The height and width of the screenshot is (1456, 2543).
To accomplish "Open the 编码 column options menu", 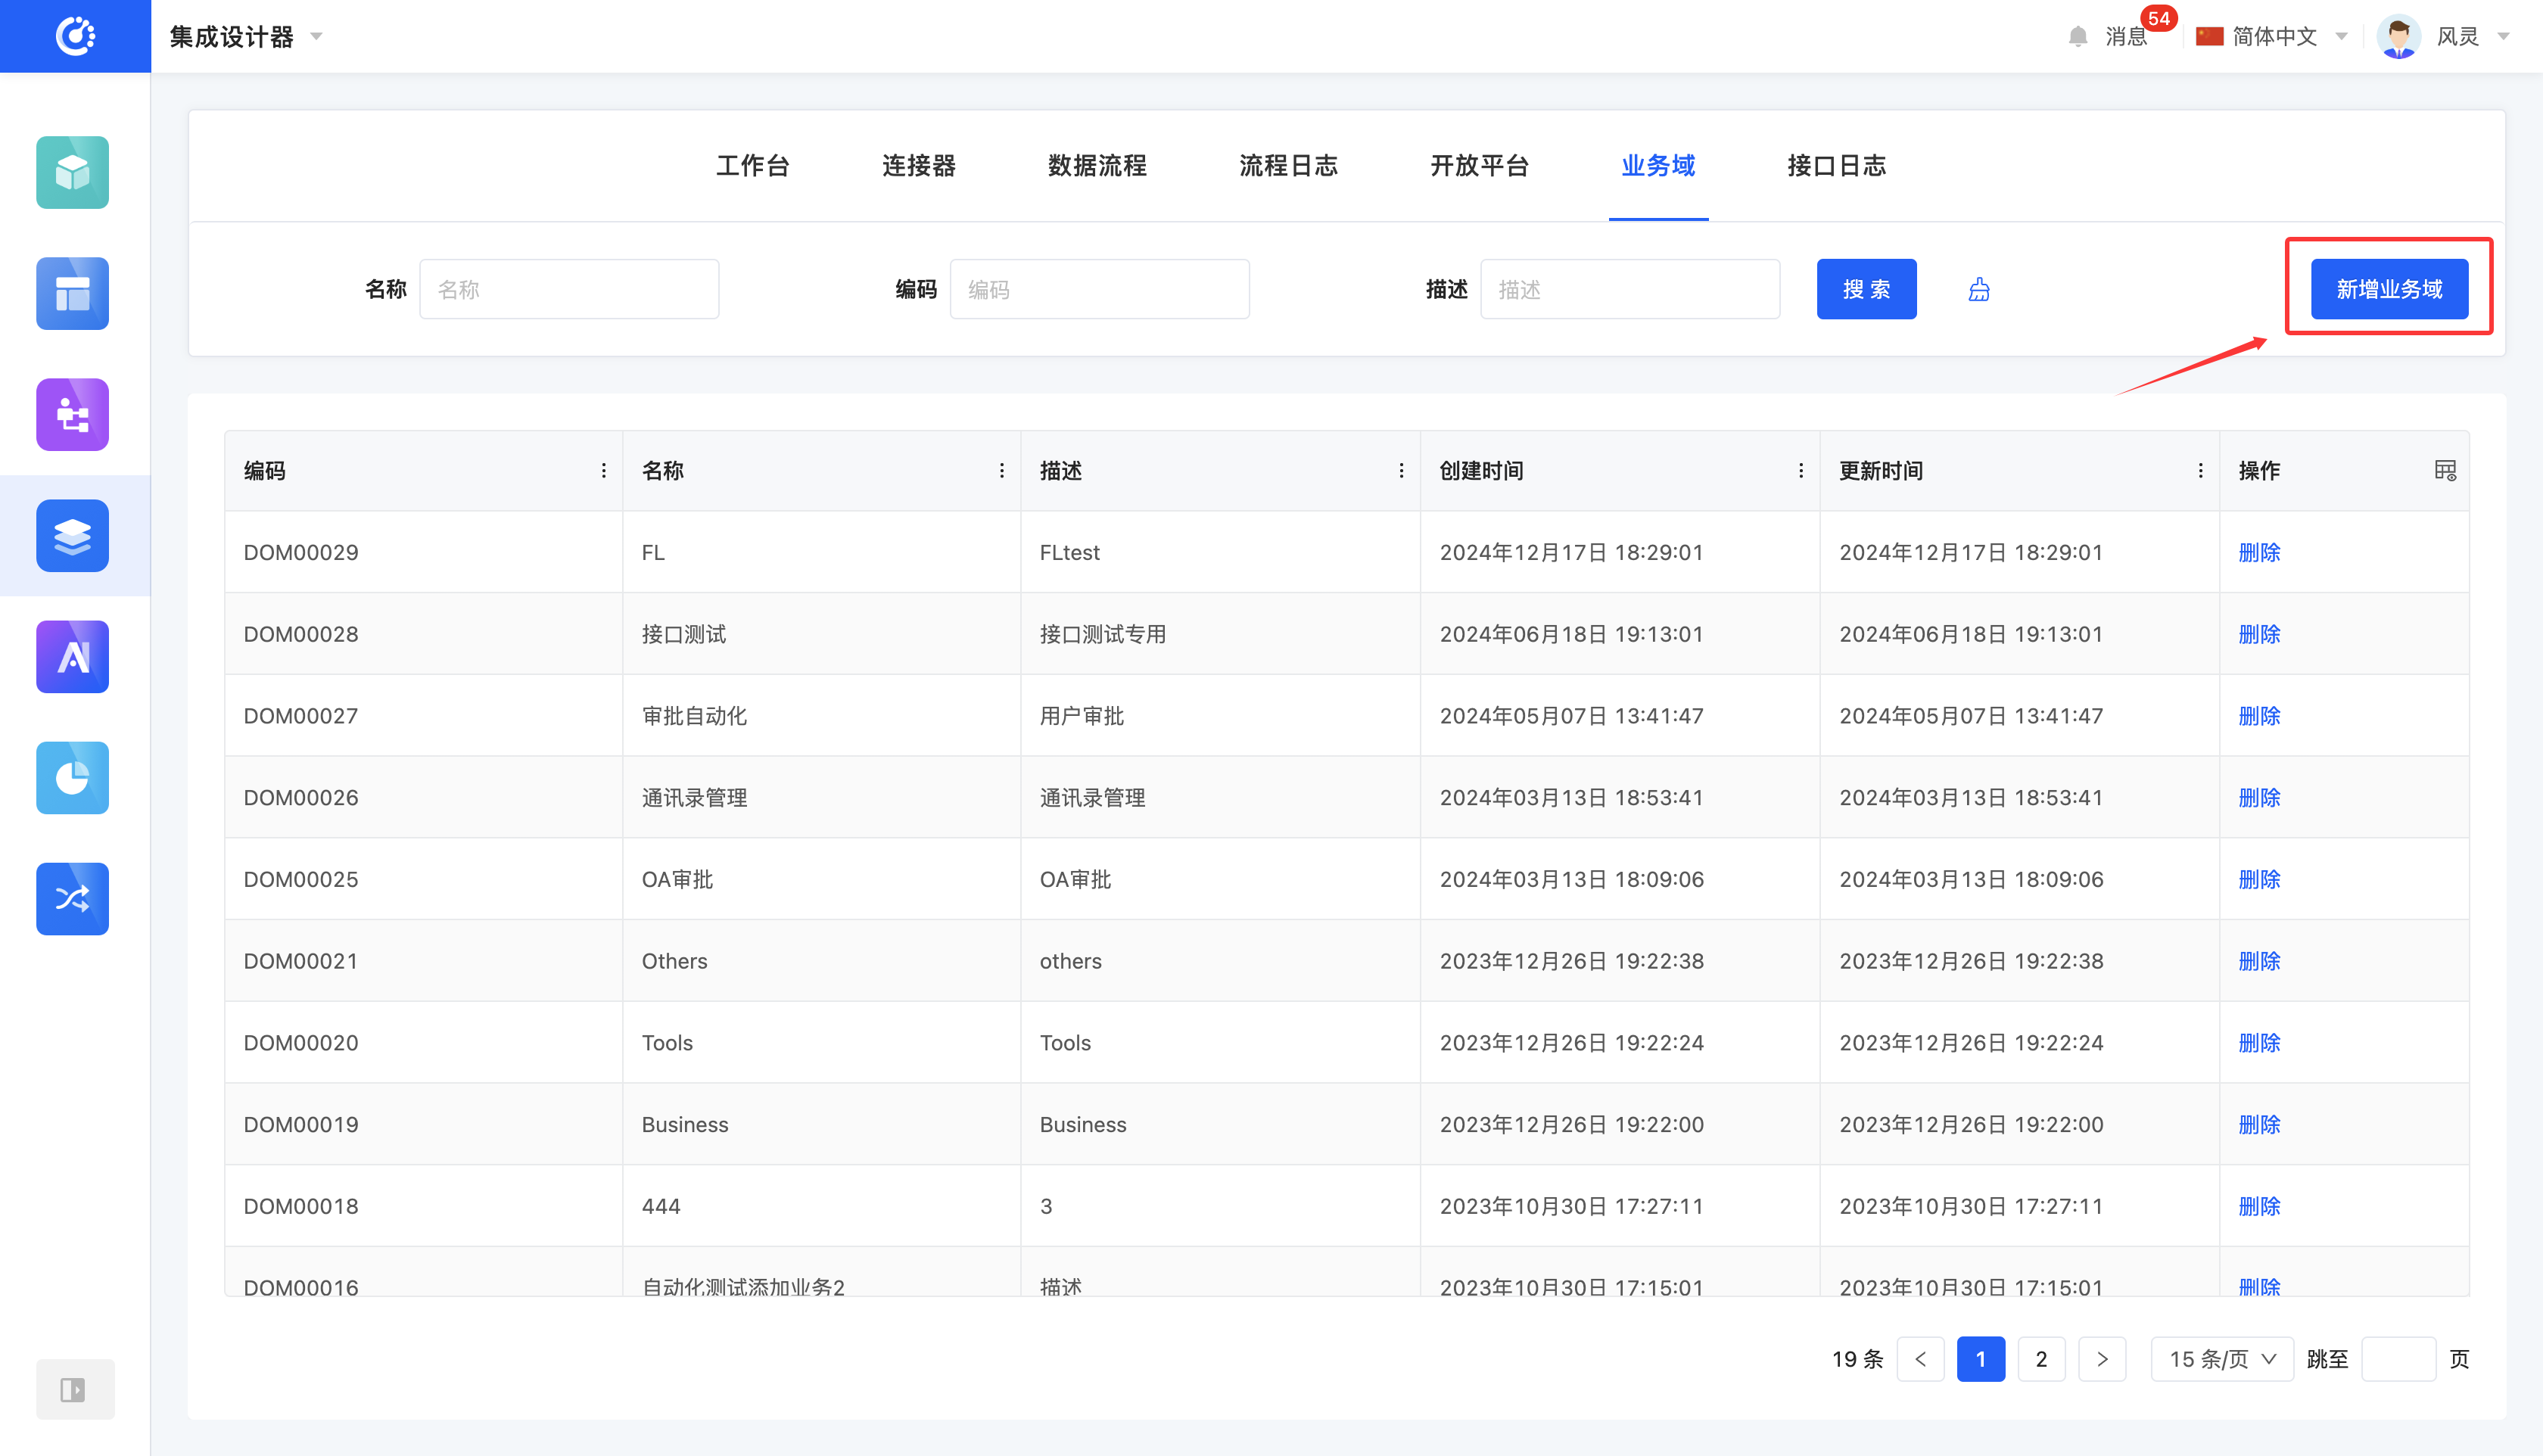I will [x=603, y=470].
